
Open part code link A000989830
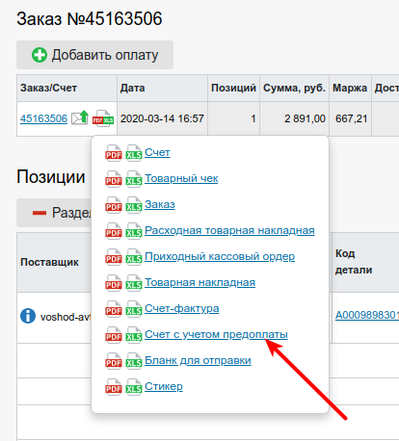coord(367,315)
